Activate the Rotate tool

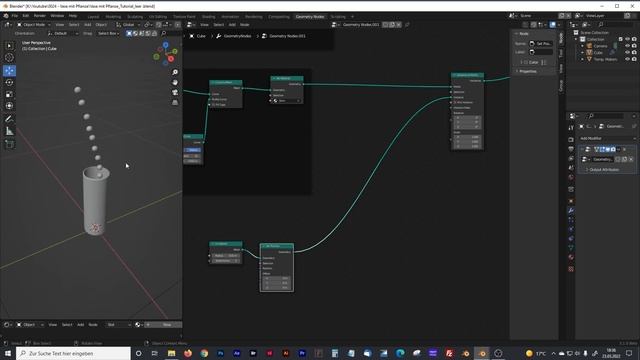coord(9,82)
